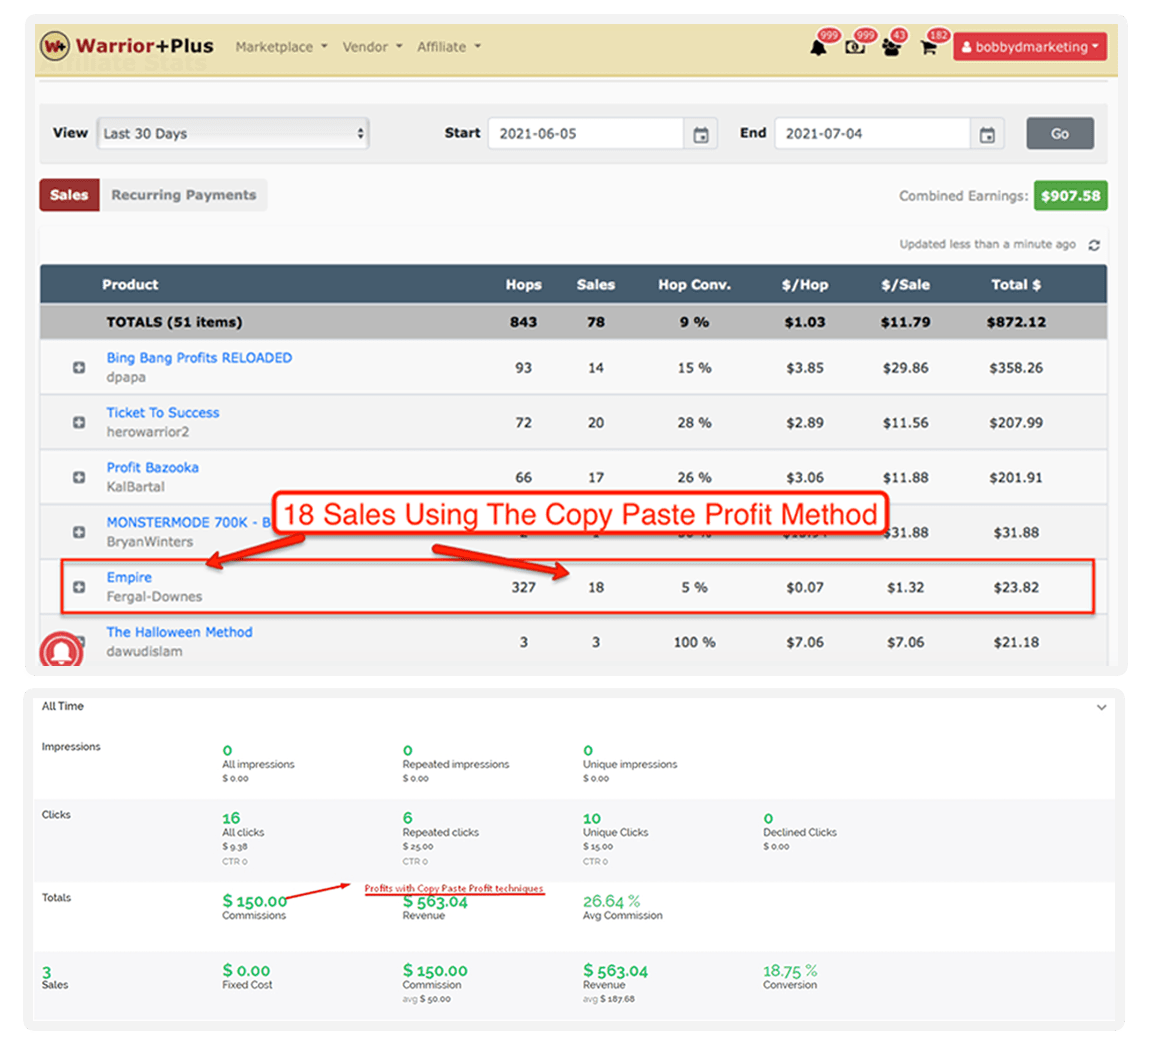This screenshot has height=1053, width=1150.
Task: Click the $358.26 total for Bing Bang
Action: coord(1017,367)
